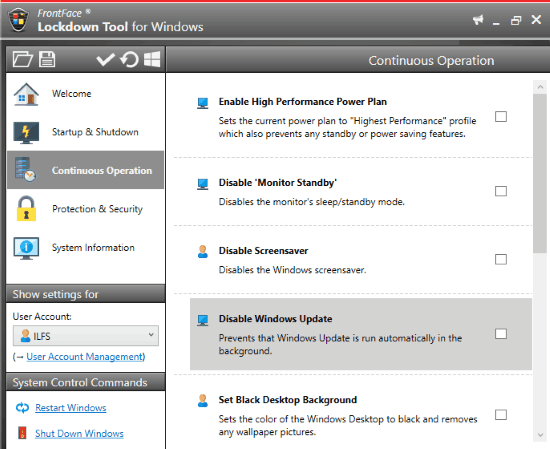Toggle the Disable Windows Update checkbox
Viewport: 550px width, 449px height.
pos(501,334)
